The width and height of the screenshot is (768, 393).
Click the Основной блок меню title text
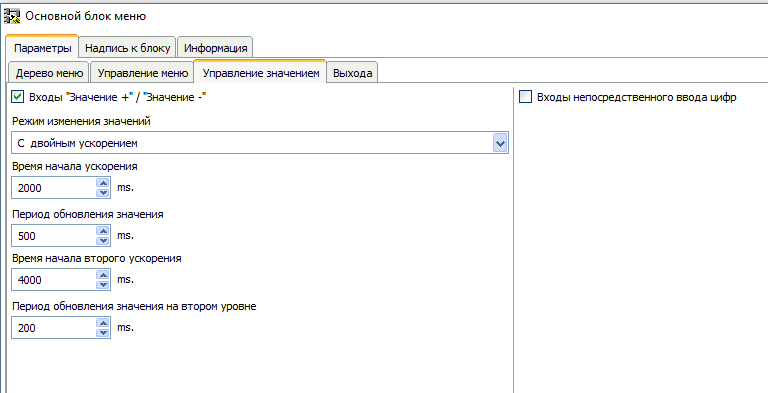[x=85, y=16]
